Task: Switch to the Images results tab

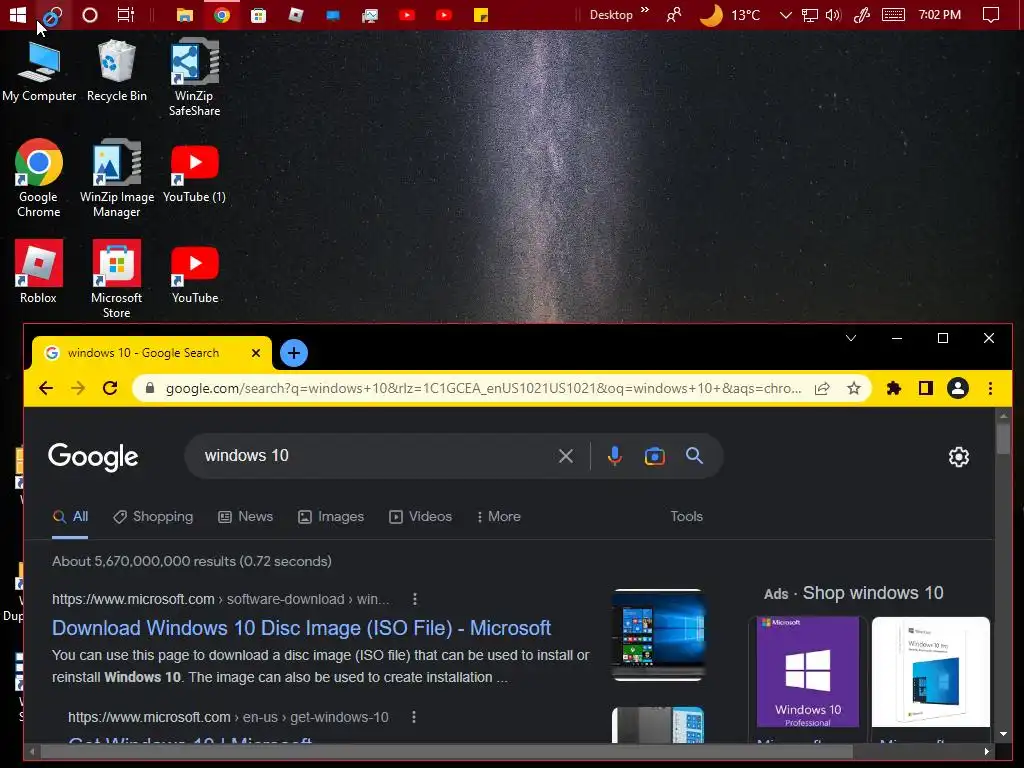Action: 331,517
